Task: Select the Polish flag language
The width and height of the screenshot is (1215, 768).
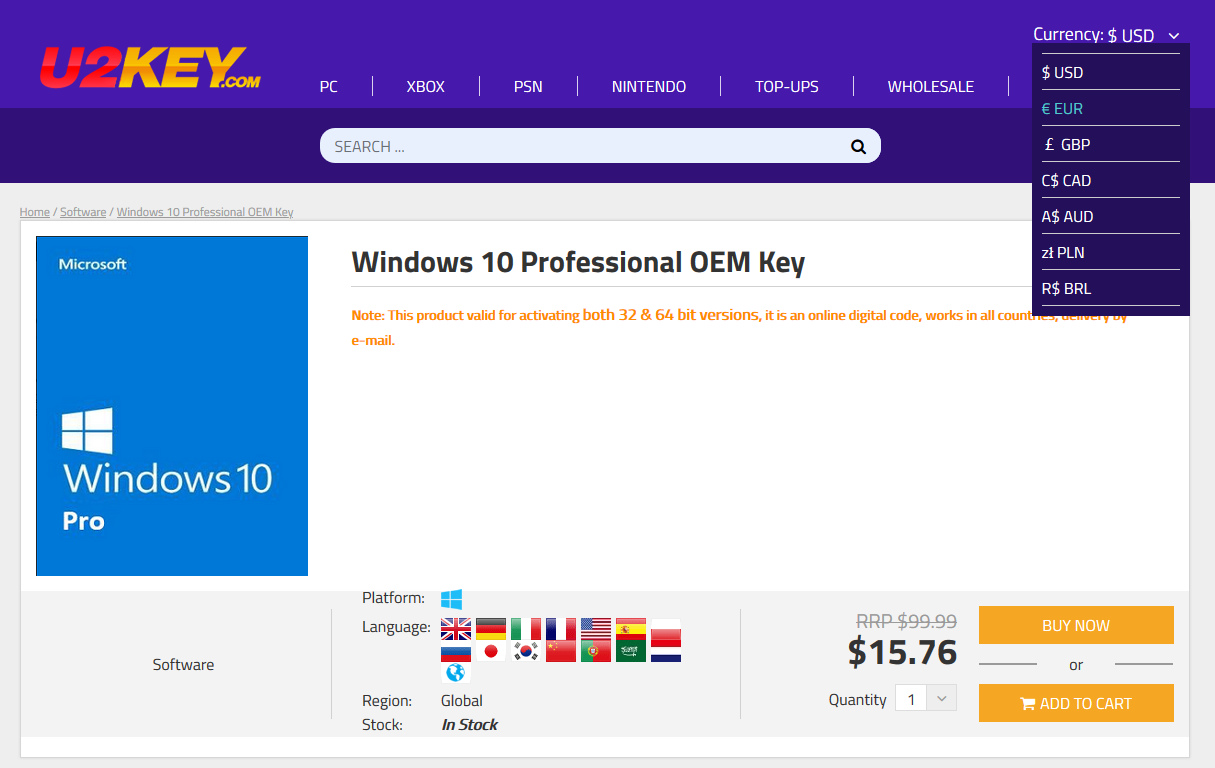Action: point(666,629)
